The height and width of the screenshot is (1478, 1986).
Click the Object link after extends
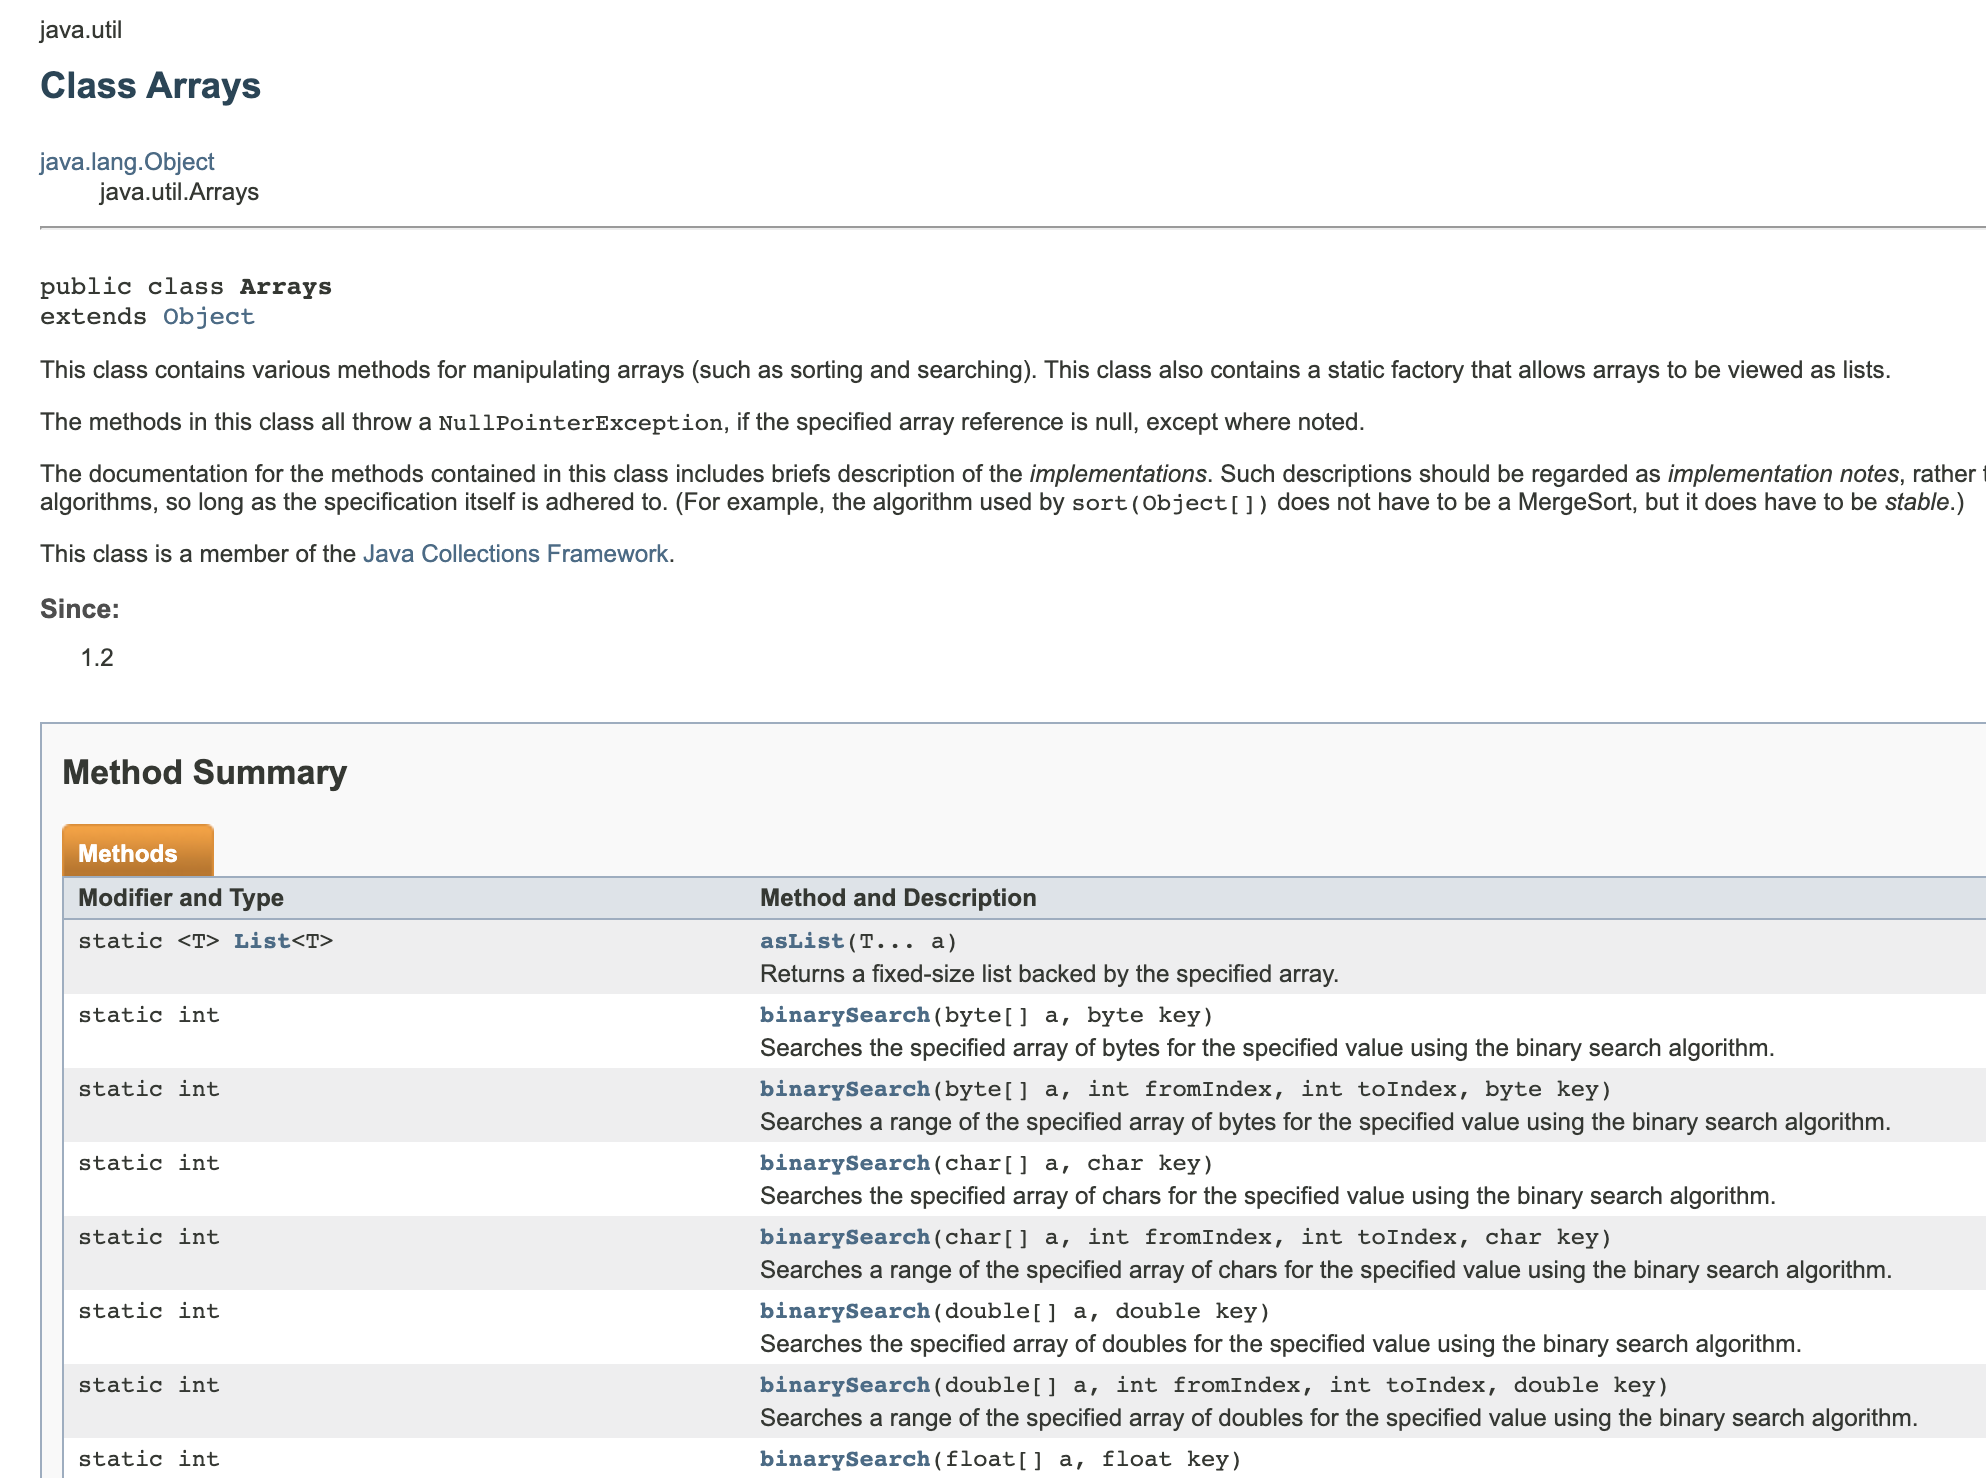(208, 317)
